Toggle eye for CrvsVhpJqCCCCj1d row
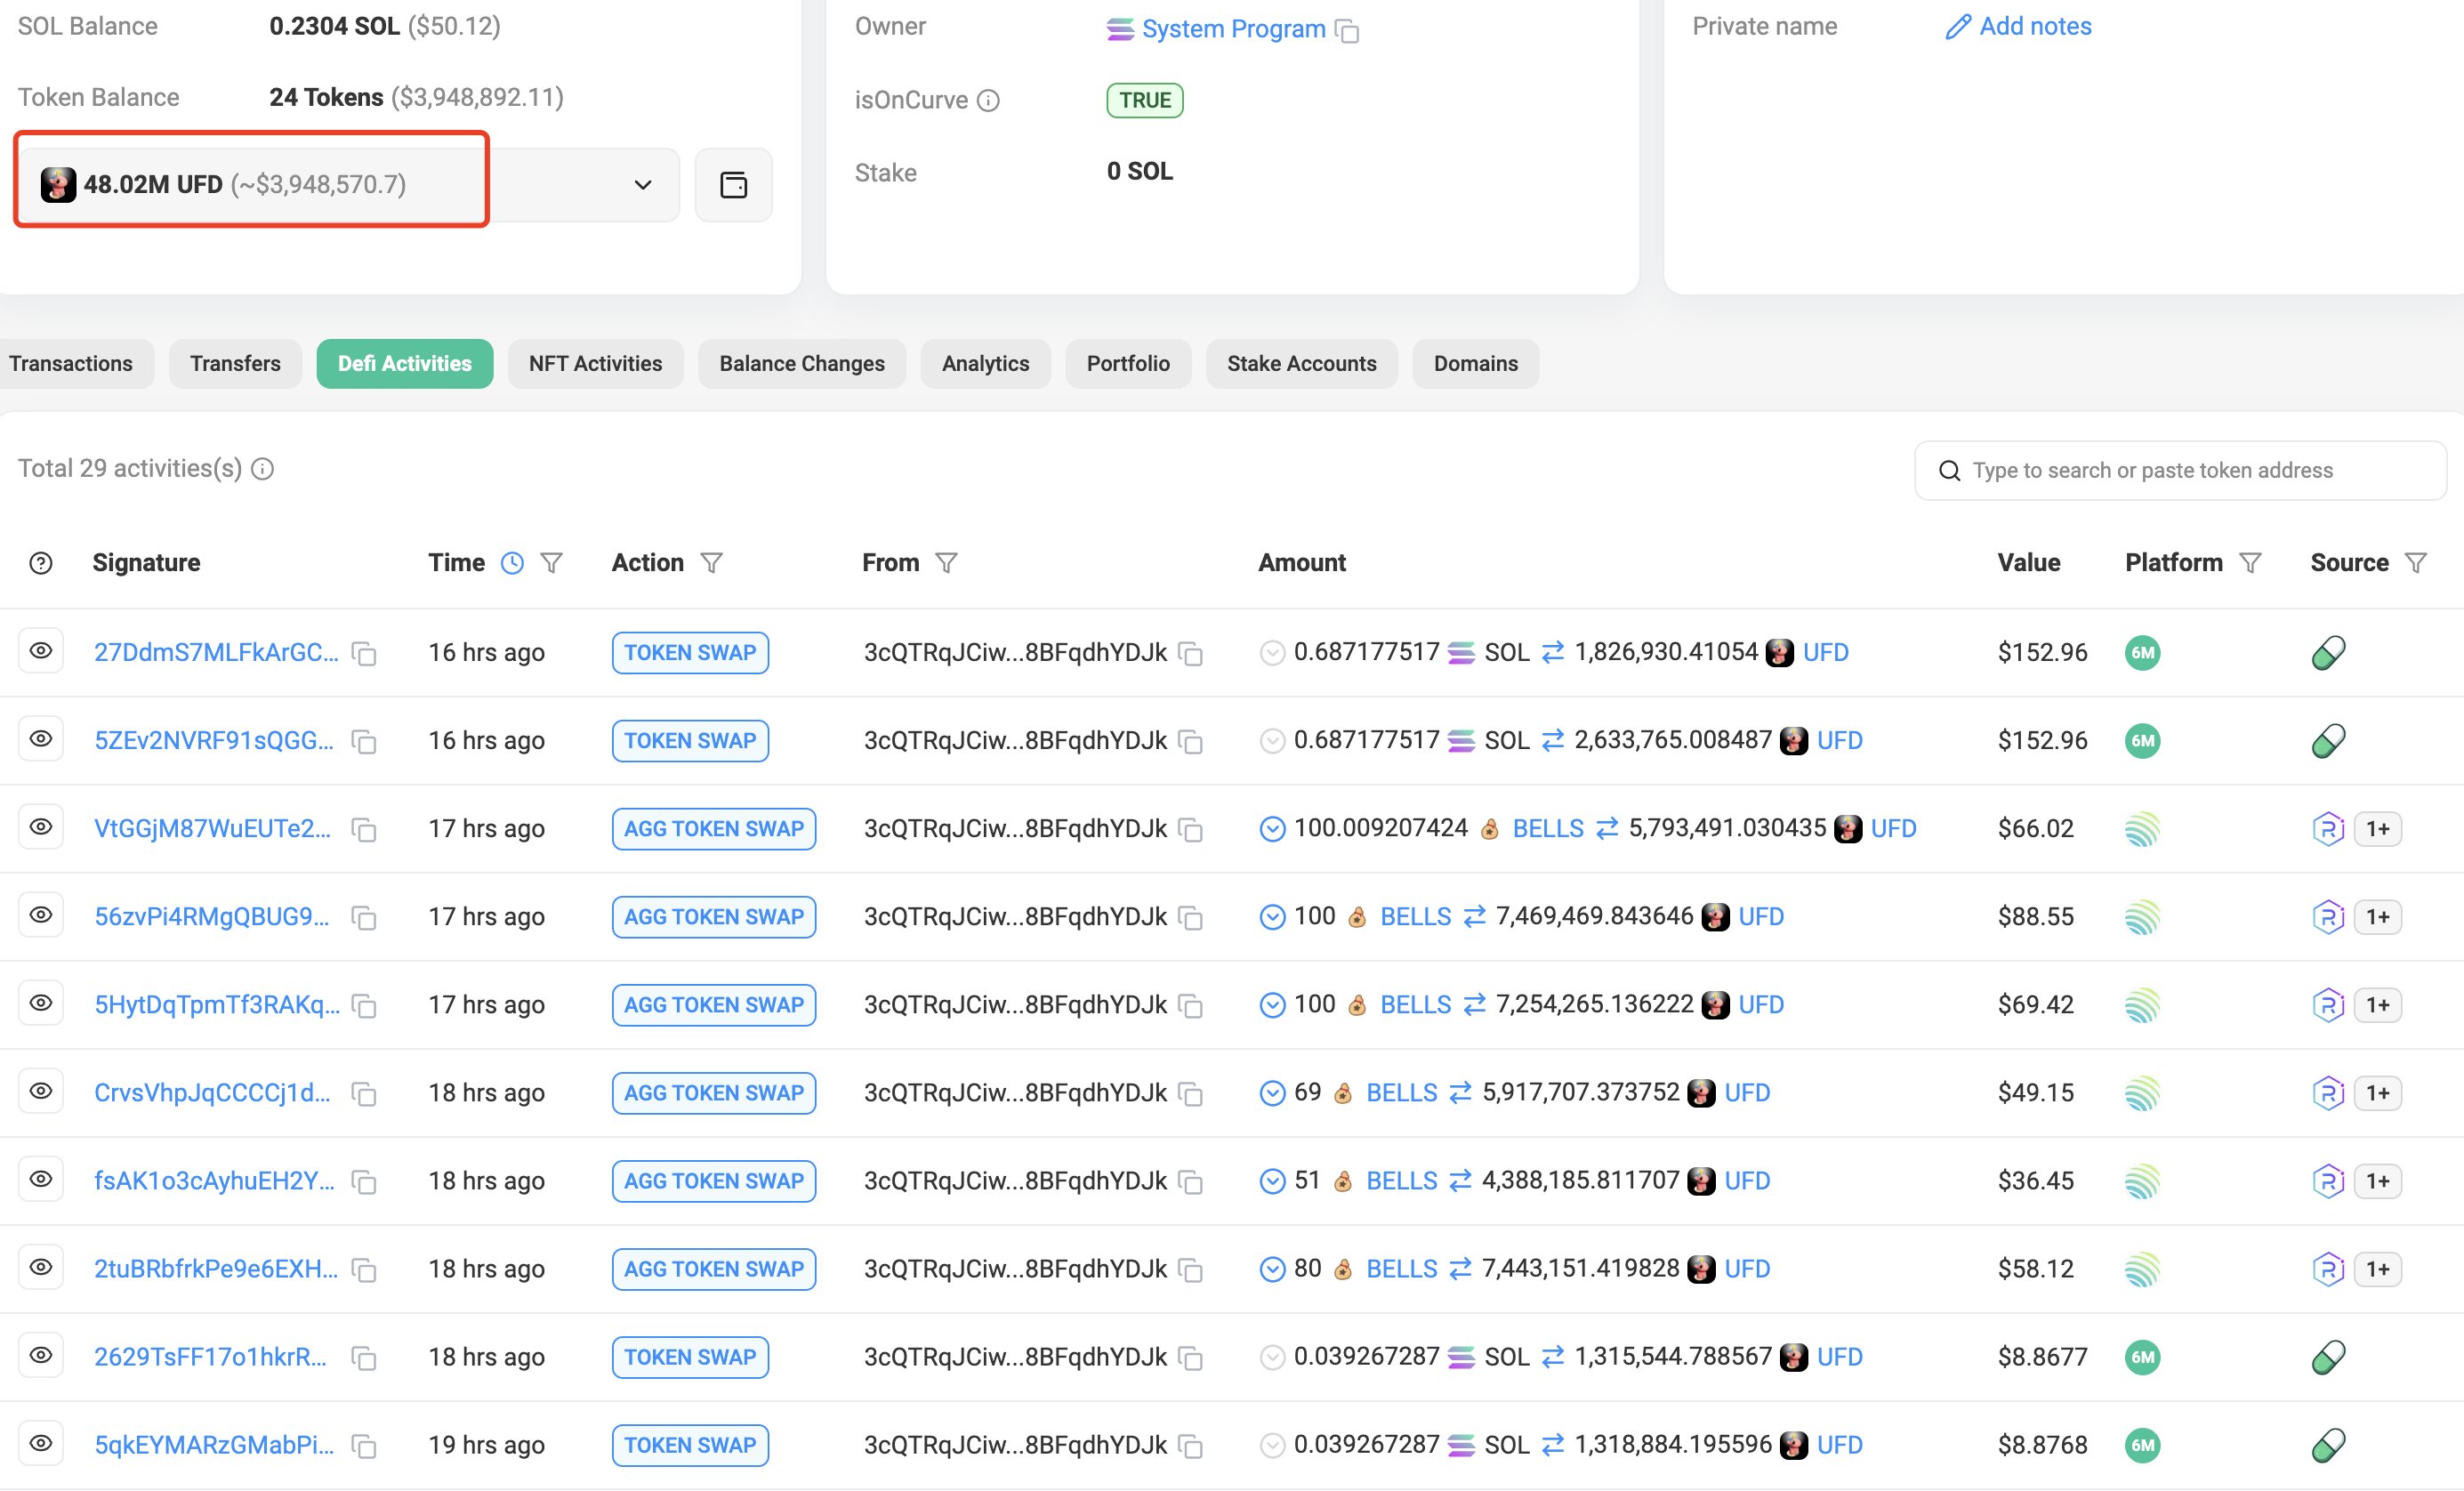 tap(41, 1091)
